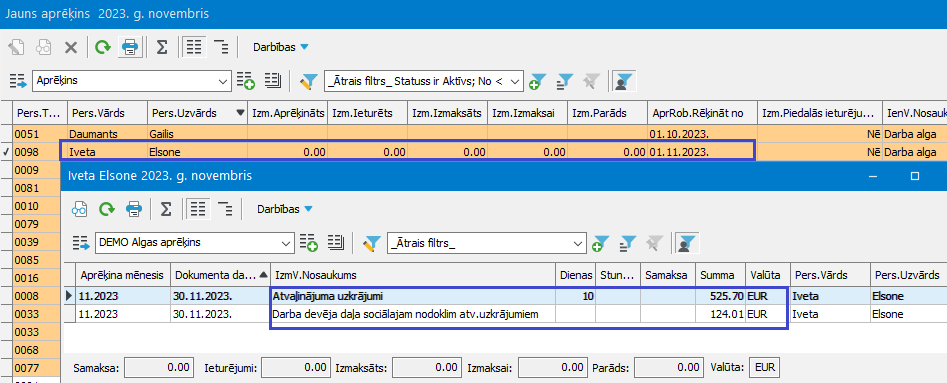Click the 525.70 sum cell

721,297
